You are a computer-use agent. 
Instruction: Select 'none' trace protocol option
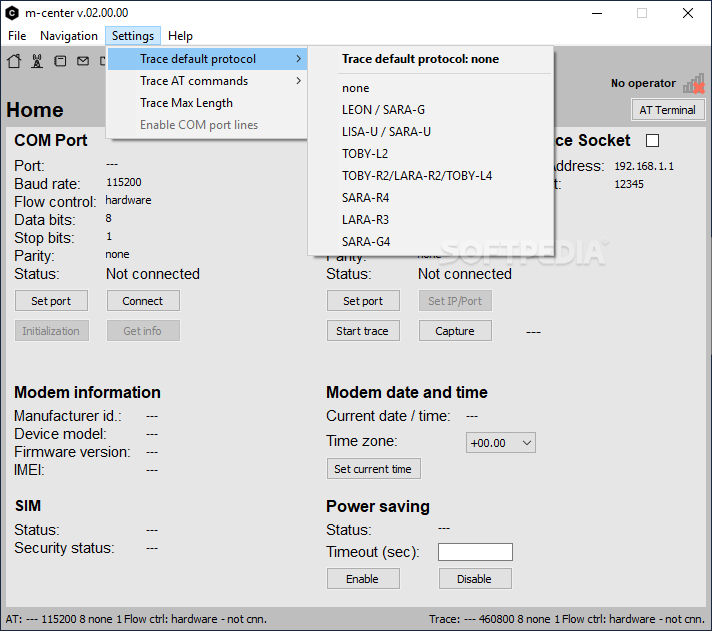tap(430, 88)
